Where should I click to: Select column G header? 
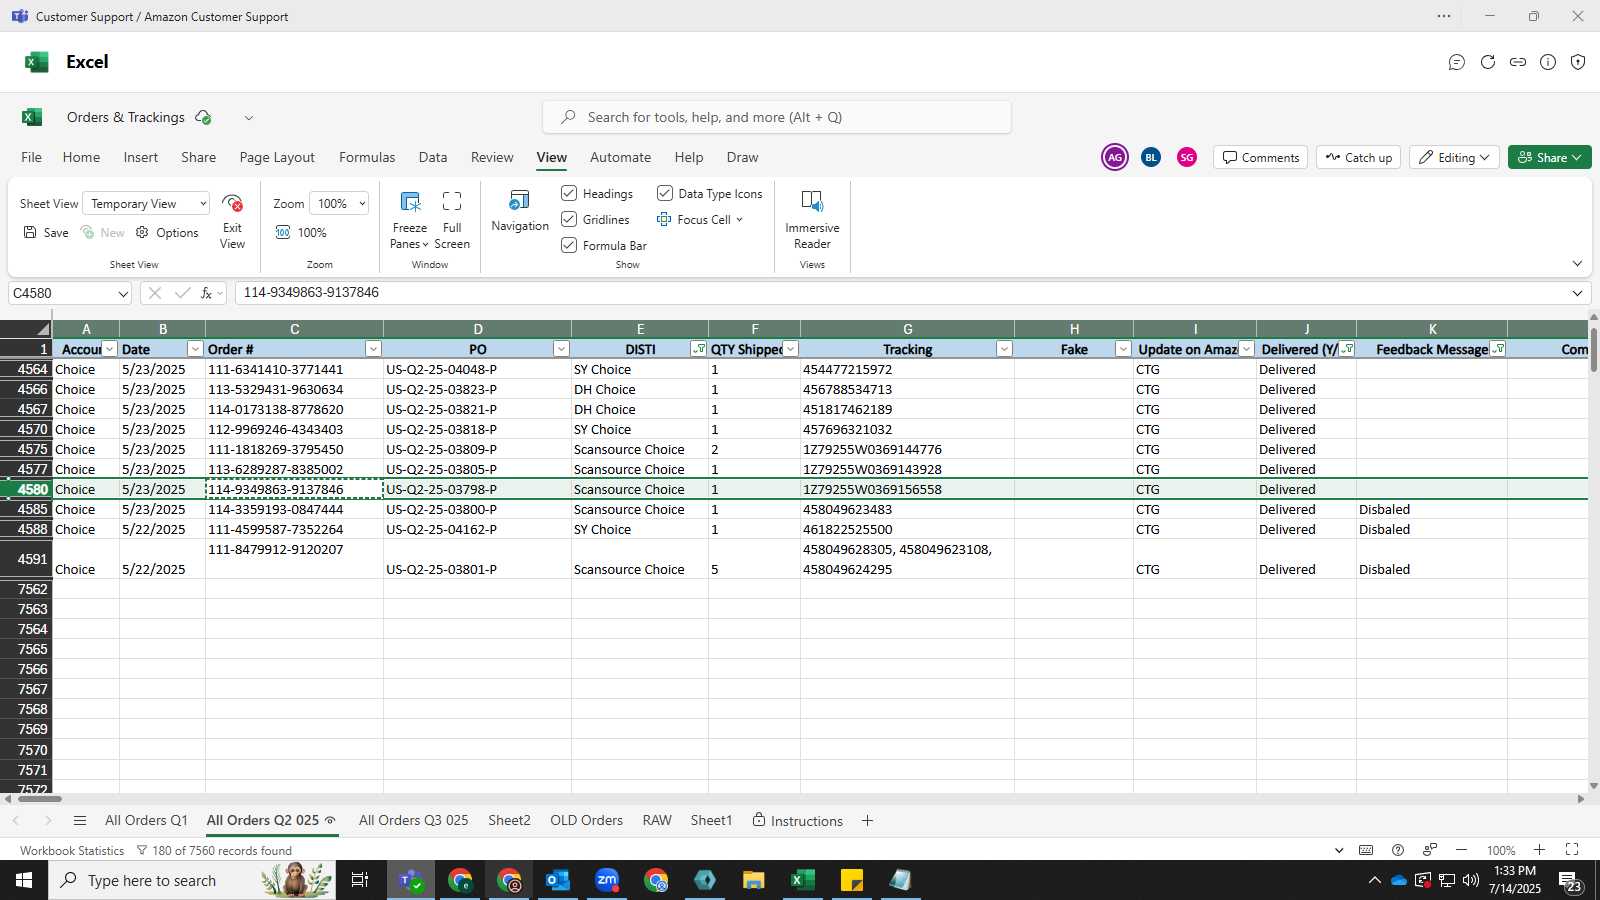(907, 329)
